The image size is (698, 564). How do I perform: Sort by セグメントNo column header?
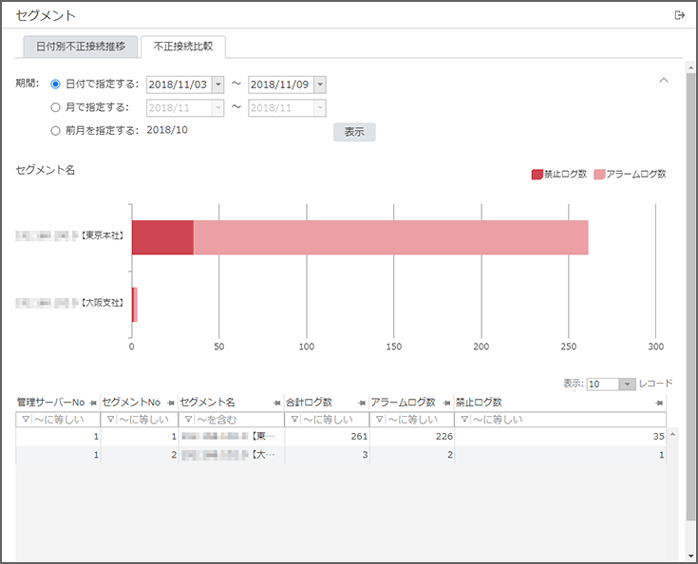131,402
